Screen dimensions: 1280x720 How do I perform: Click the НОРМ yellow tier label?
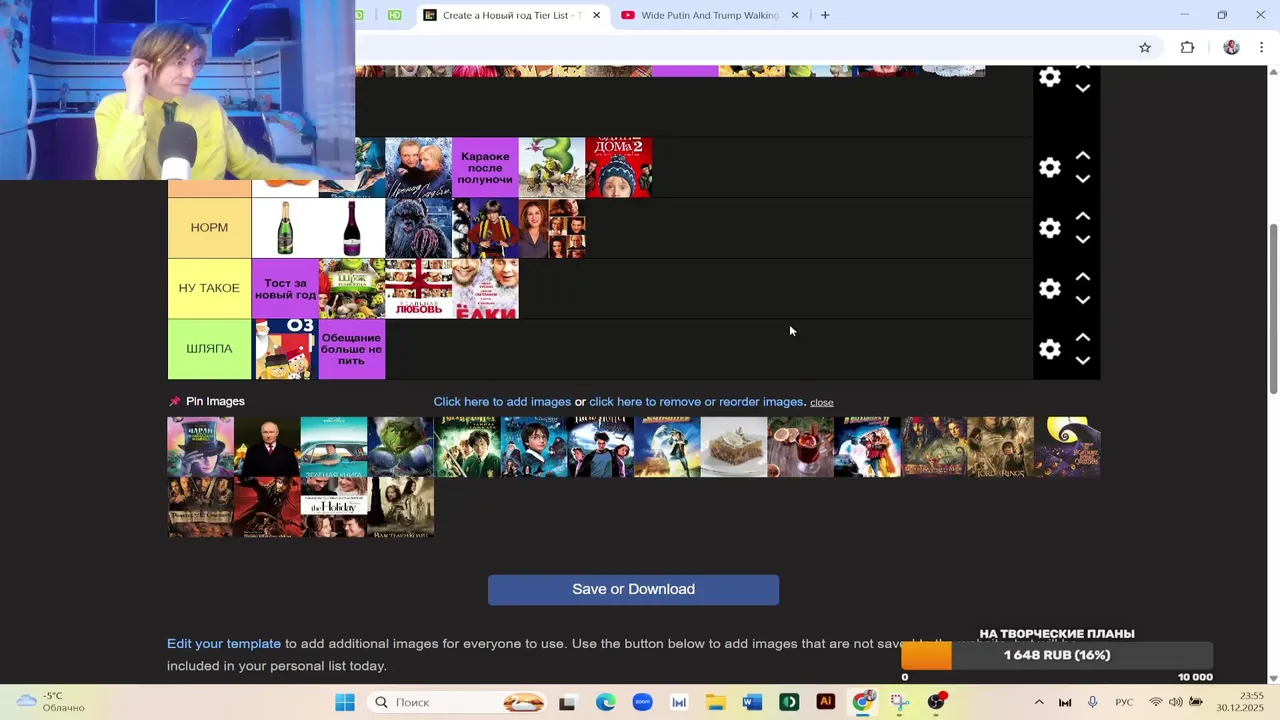(209, 228)
